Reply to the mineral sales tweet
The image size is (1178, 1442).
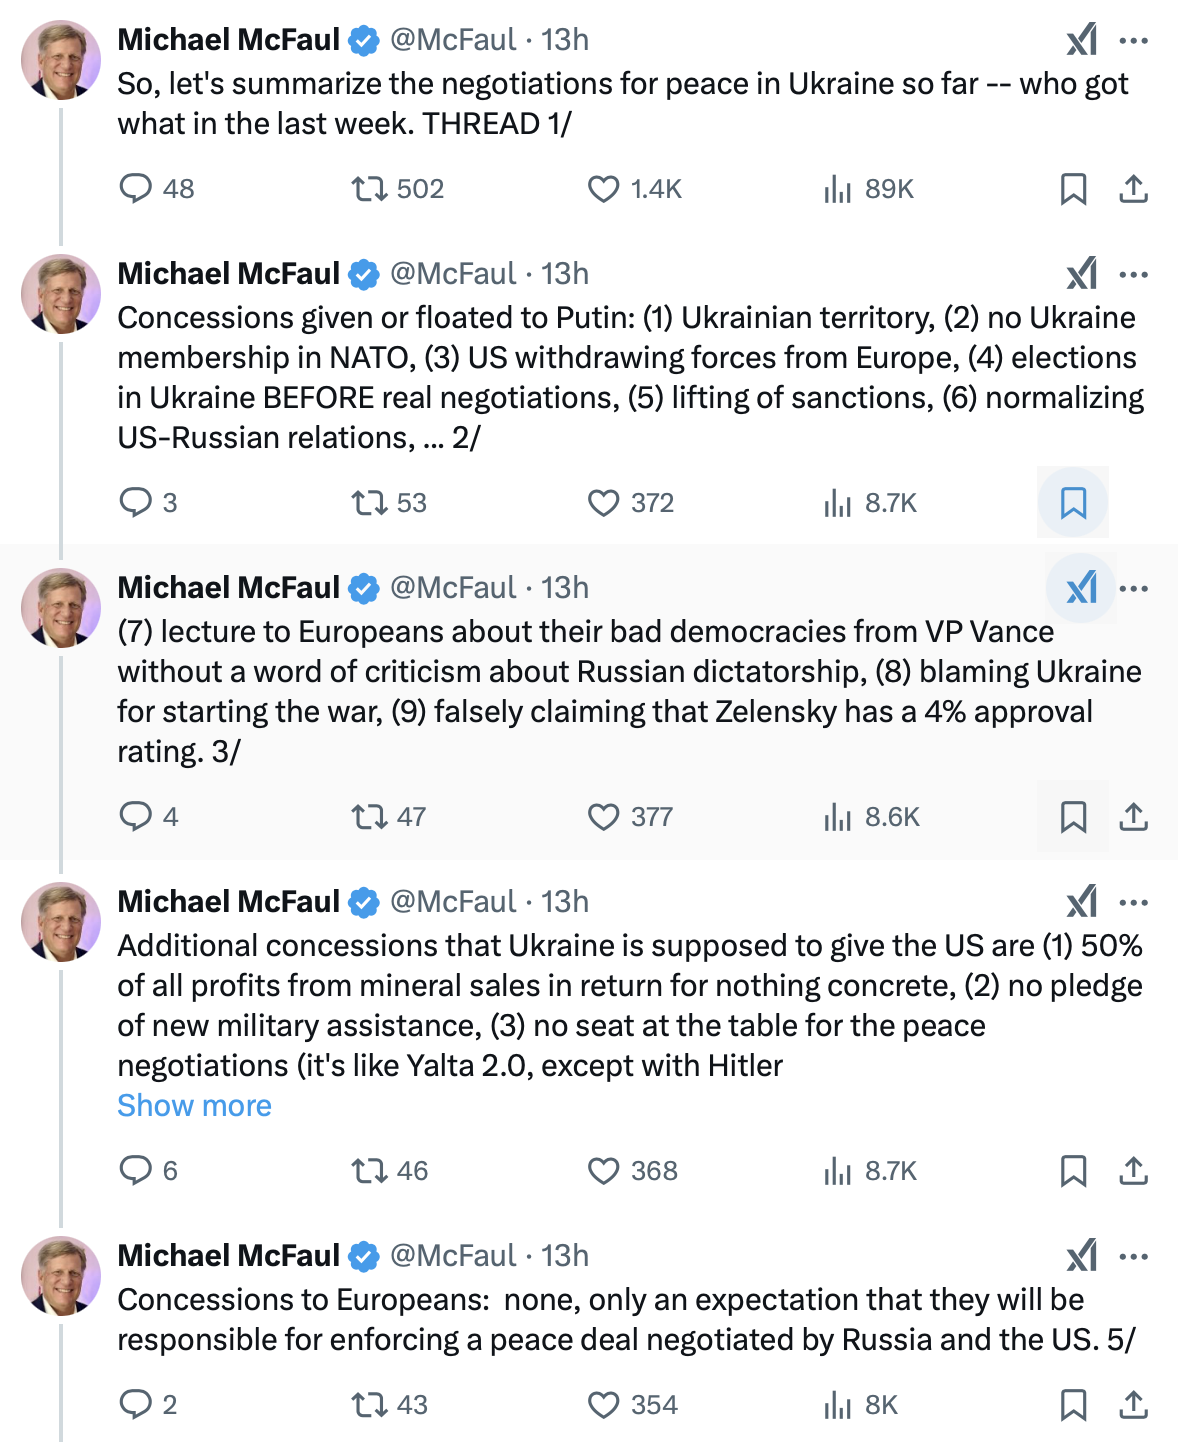point(136,1171)
